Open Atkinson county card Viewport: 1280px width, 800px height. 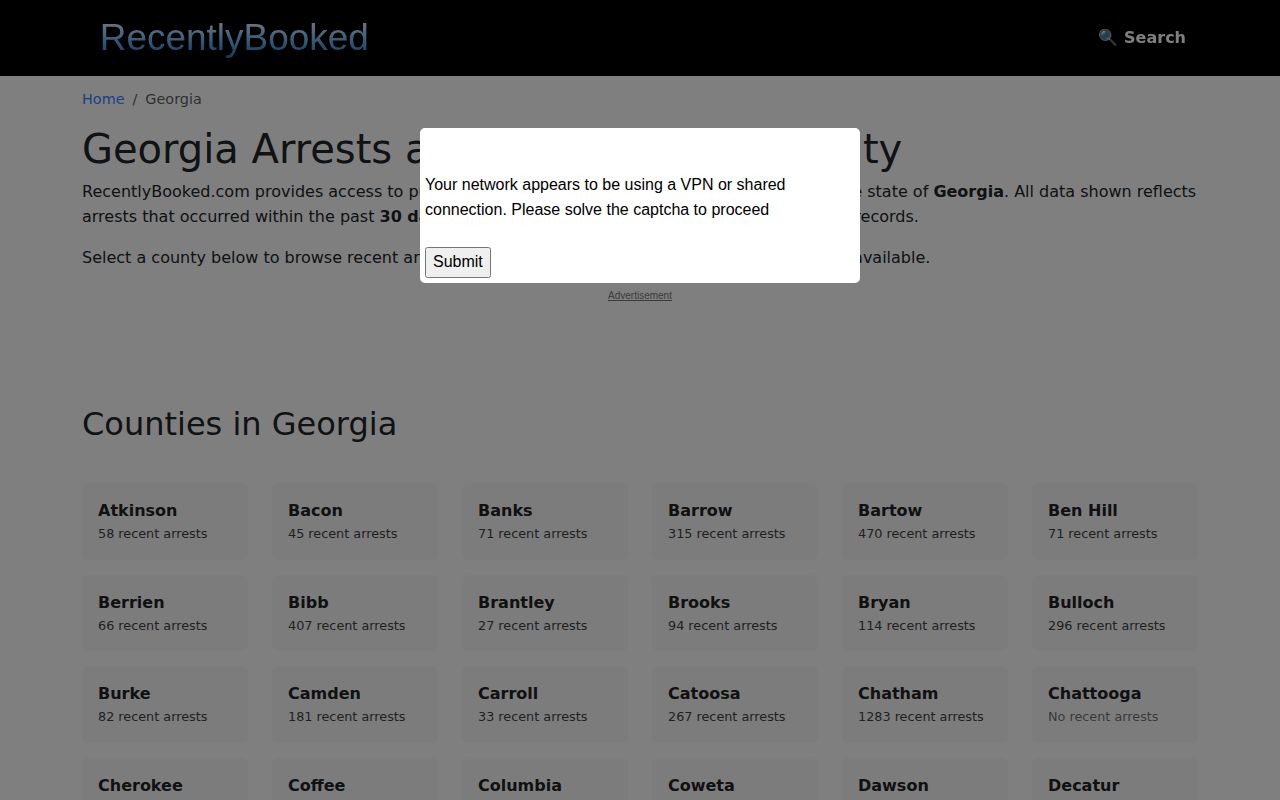(165, 521)
